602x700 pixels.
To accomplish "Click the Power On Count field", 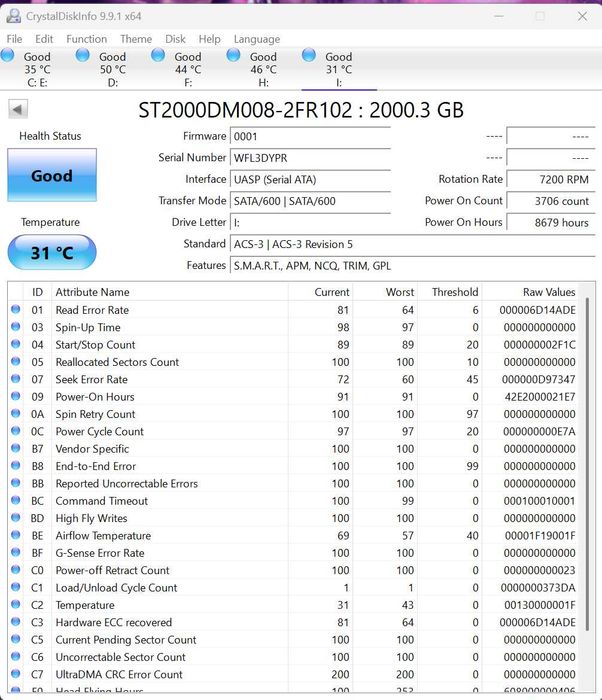I will tap(551, 201).
